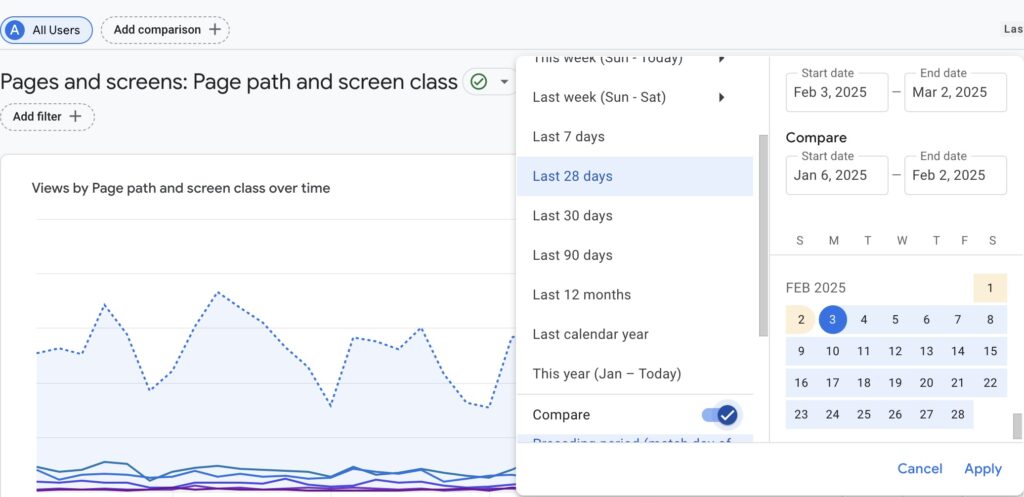Select February 28 in the calendar
This screenshot has height=497, width=1024.
958,415
